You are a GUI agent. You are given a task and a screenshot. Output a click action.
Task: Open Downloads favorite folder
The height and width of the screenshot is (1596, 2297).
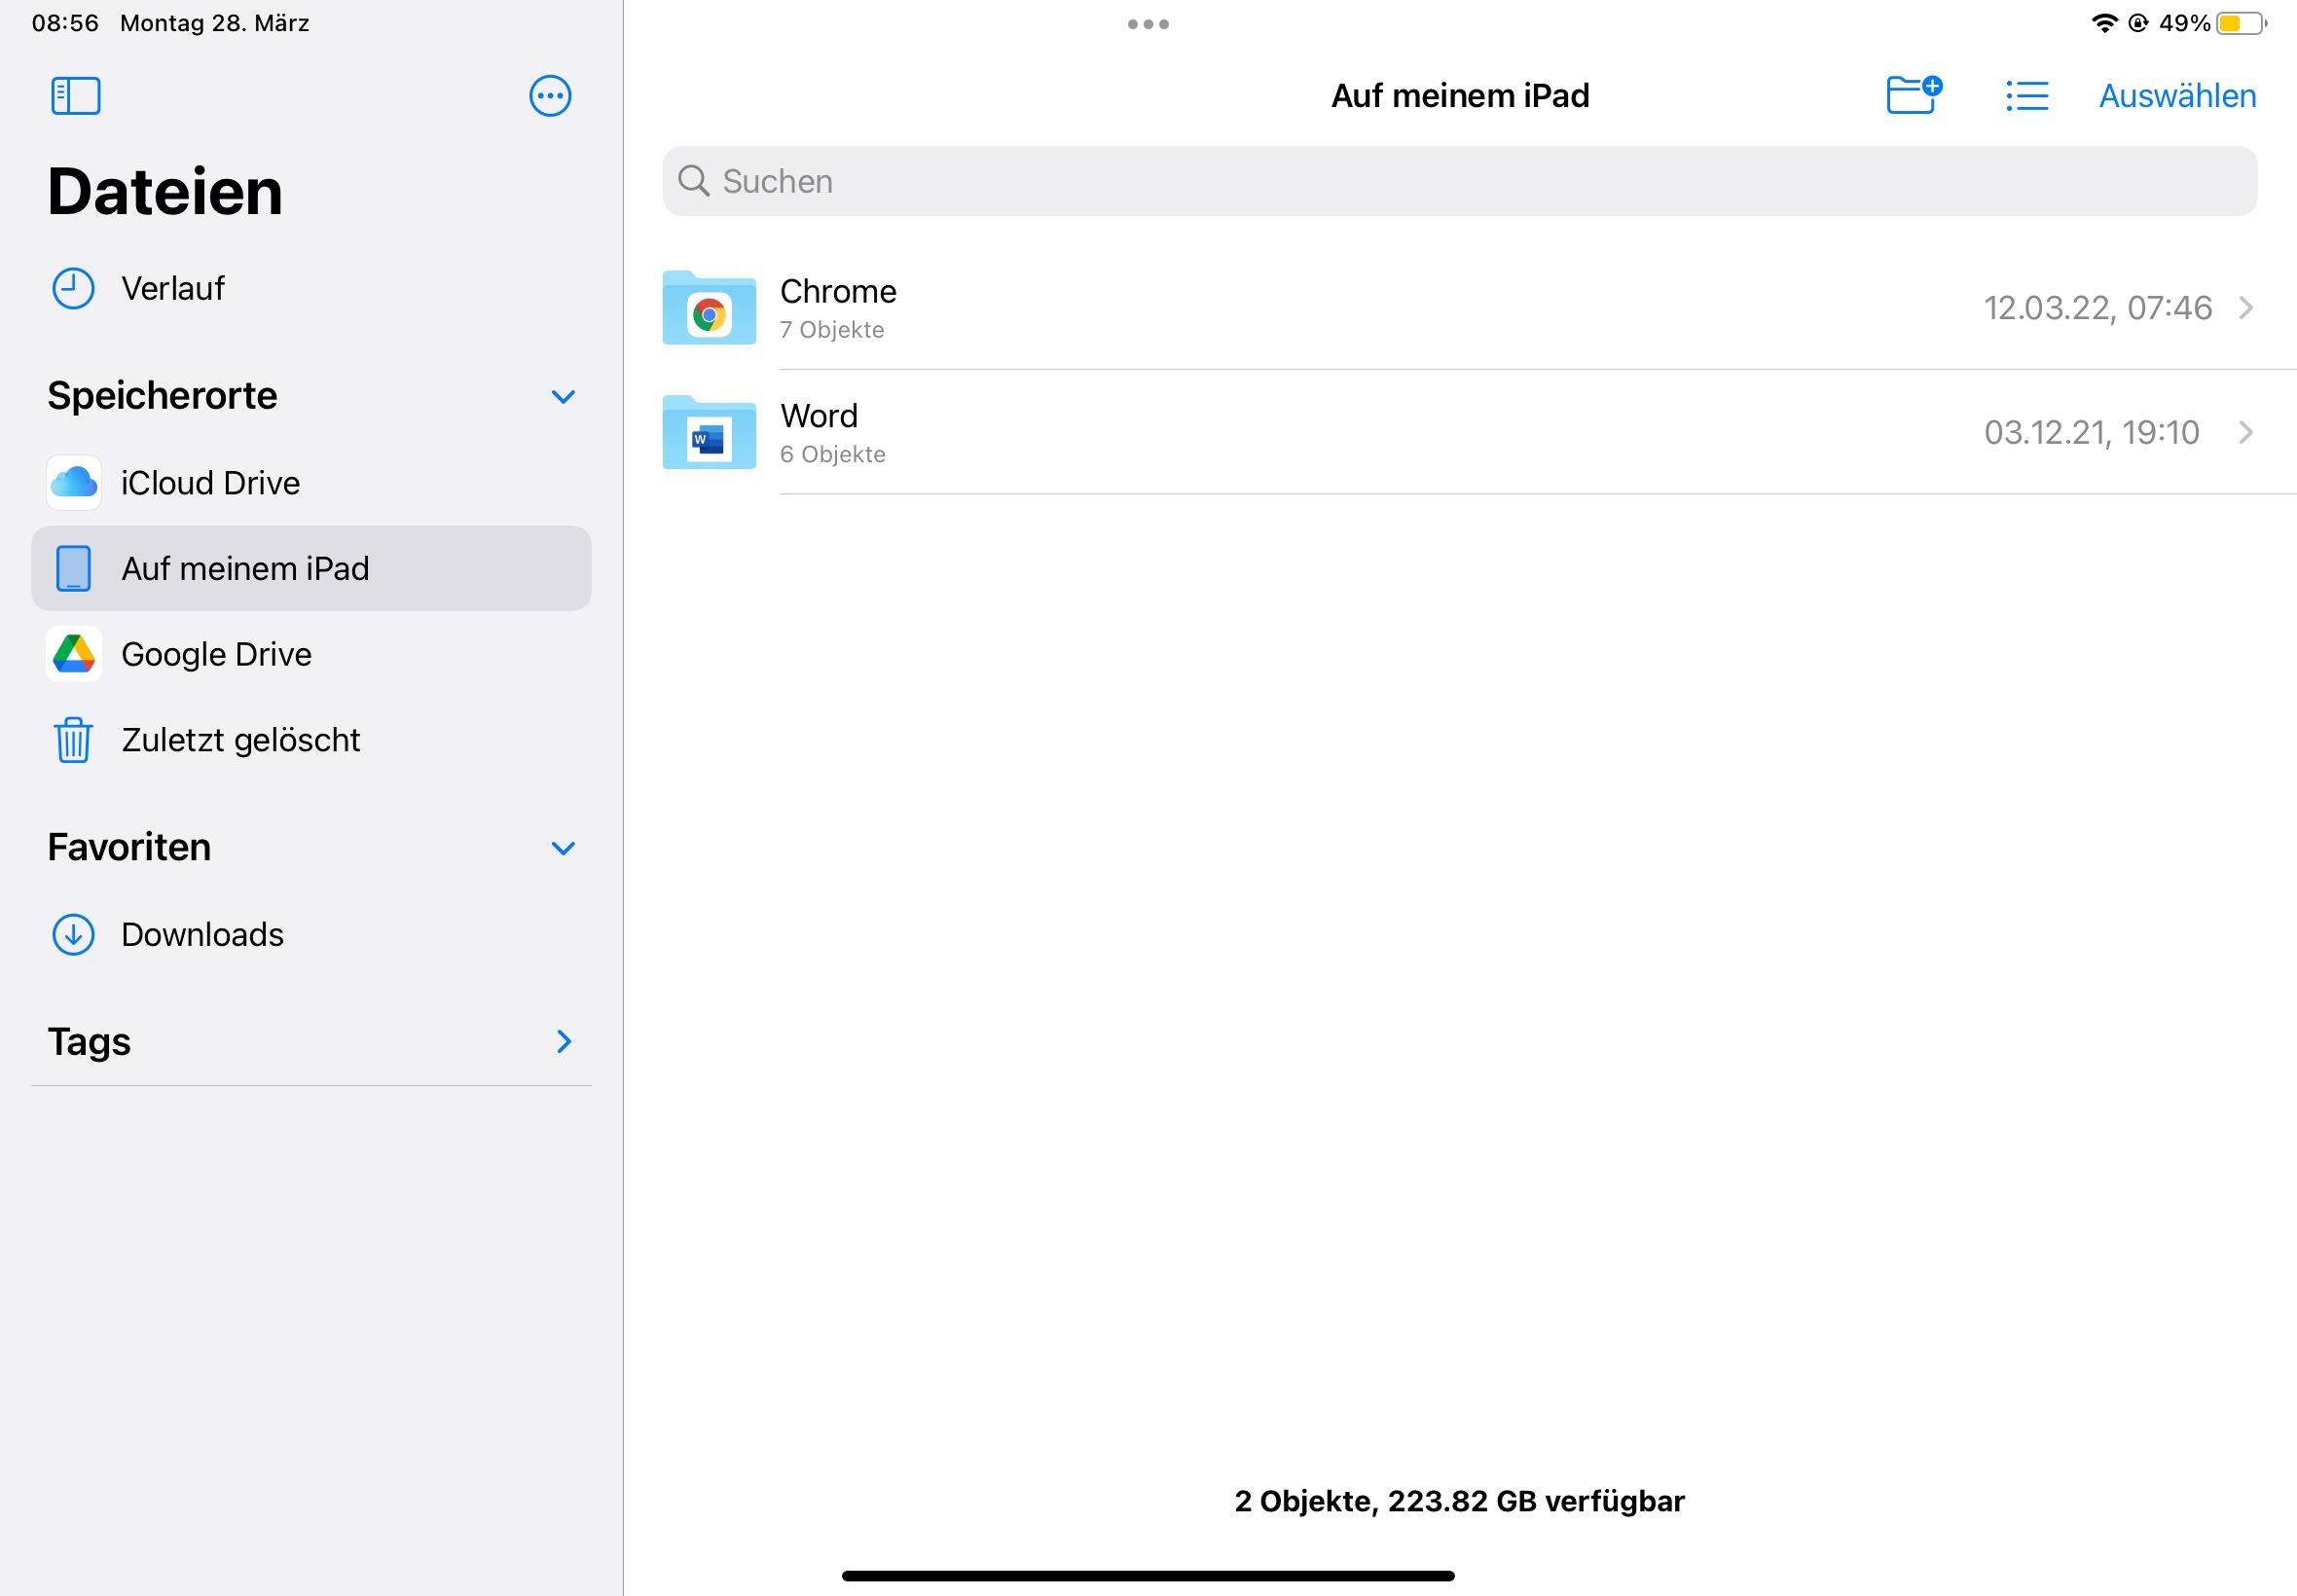202,934
